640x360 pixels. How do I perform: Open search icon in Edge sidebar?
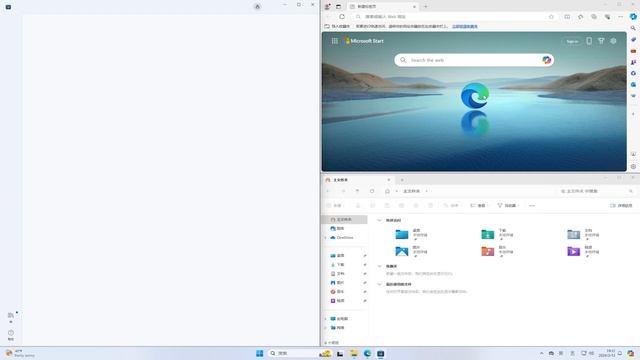point(633,28)
